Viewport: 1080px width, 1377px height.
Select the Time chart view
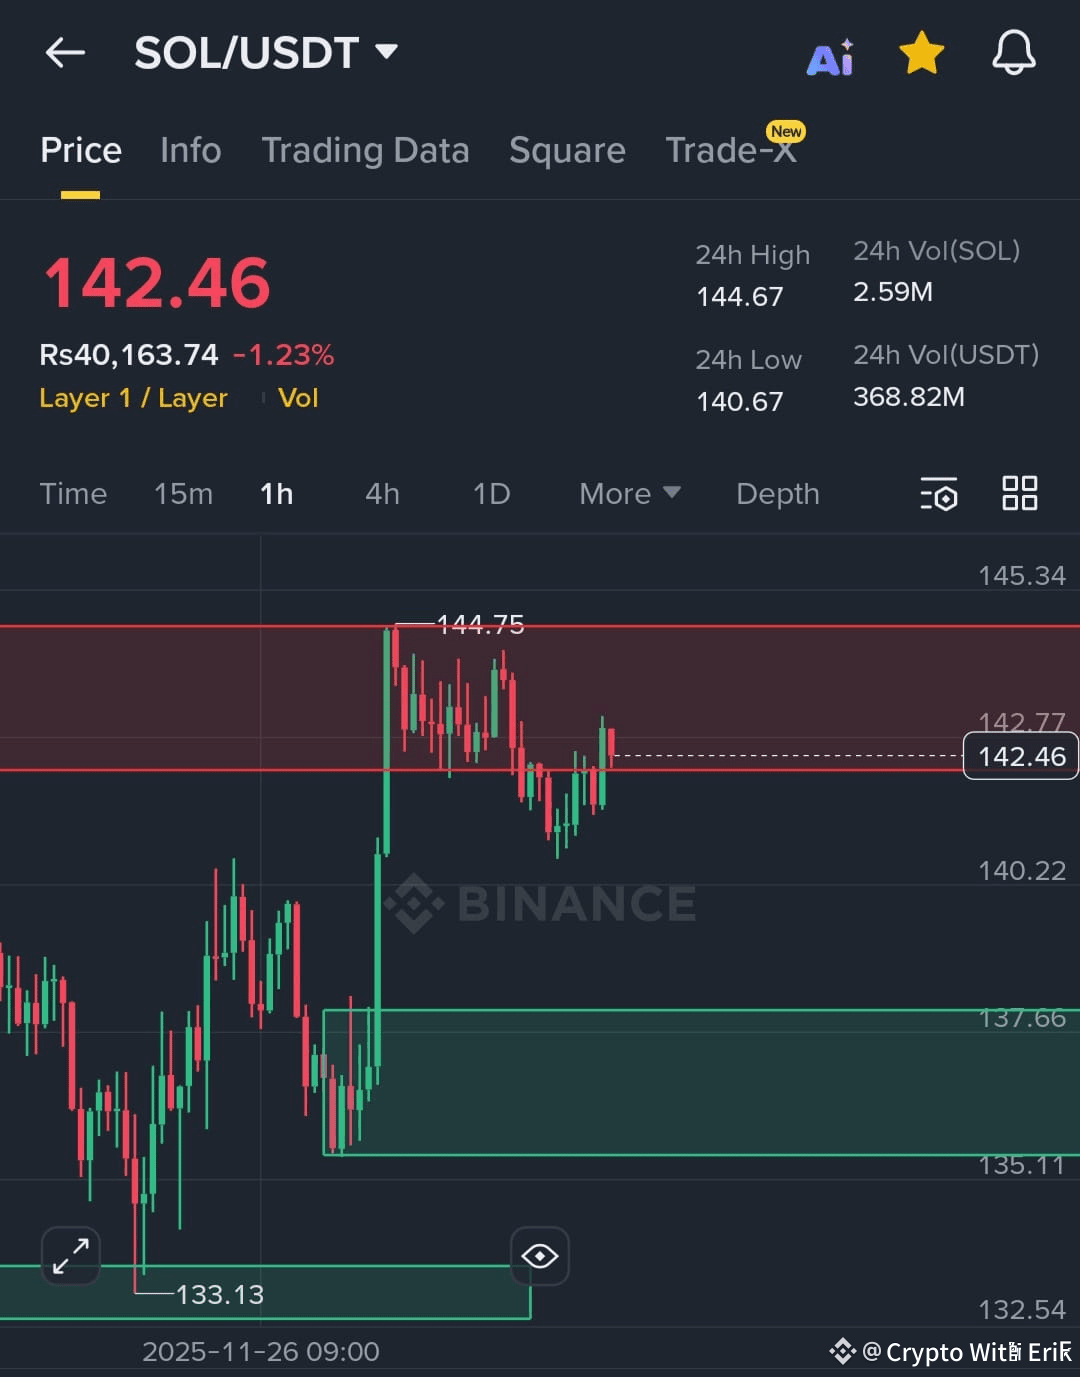pyautogui.click(x=73, y=494)
